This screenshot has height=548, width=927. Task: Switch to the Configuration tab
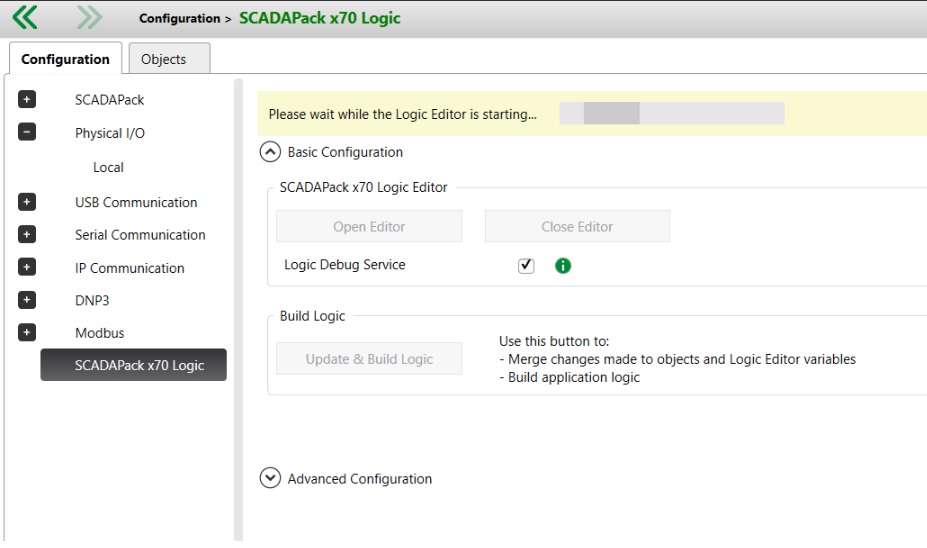tap(65, 59)
